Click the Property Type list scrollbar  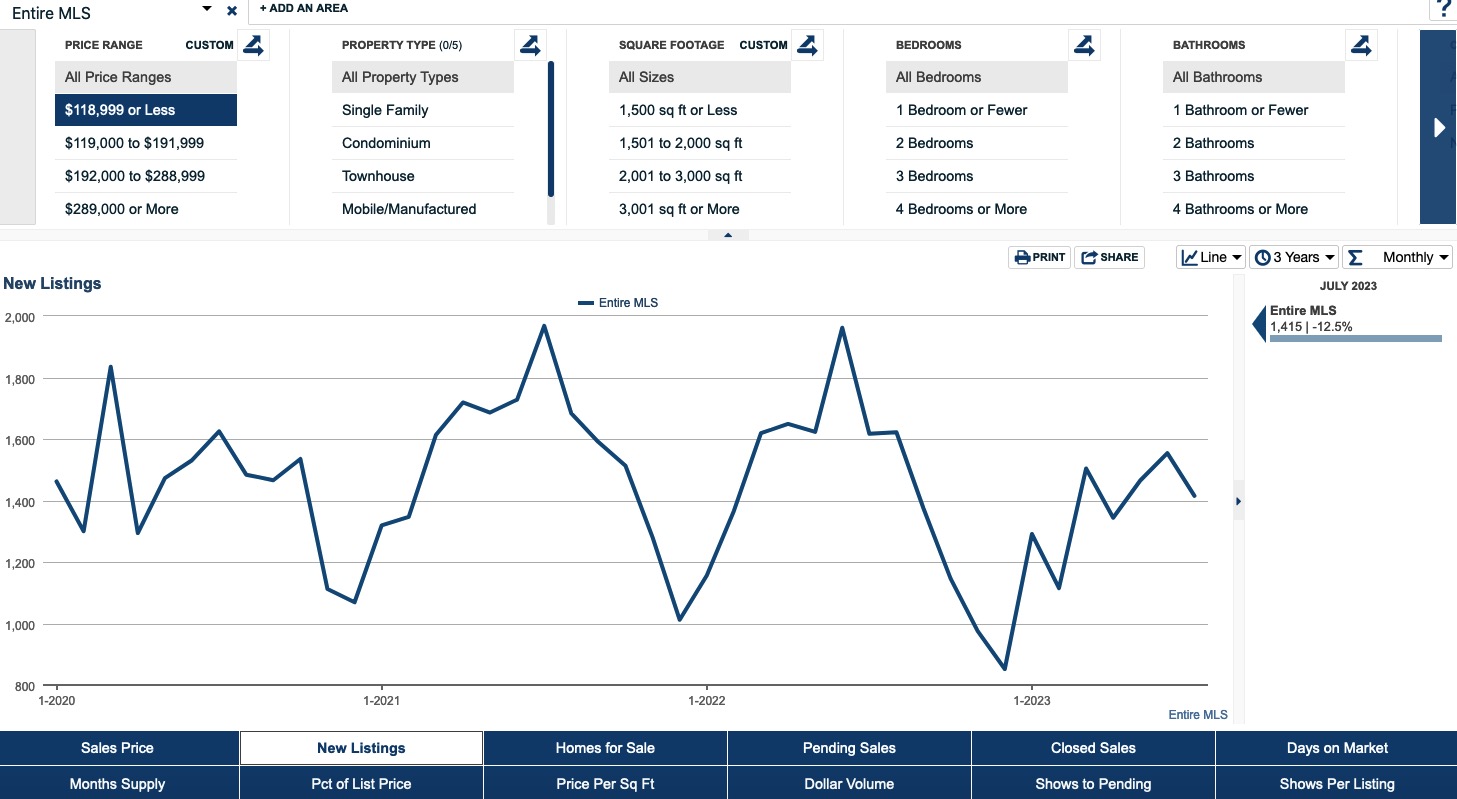550,130
